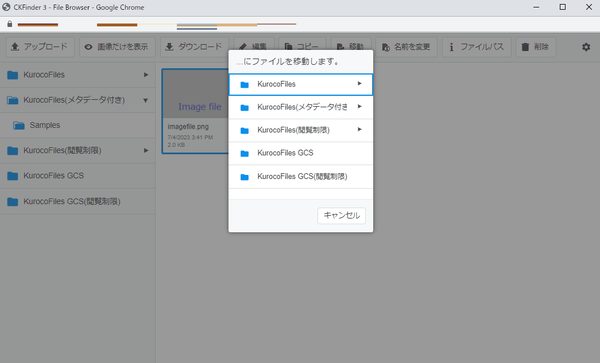The image size is (600, 363).
Task: Click the upload arrow icon in the toolbar
Action: tap(15, 47)
